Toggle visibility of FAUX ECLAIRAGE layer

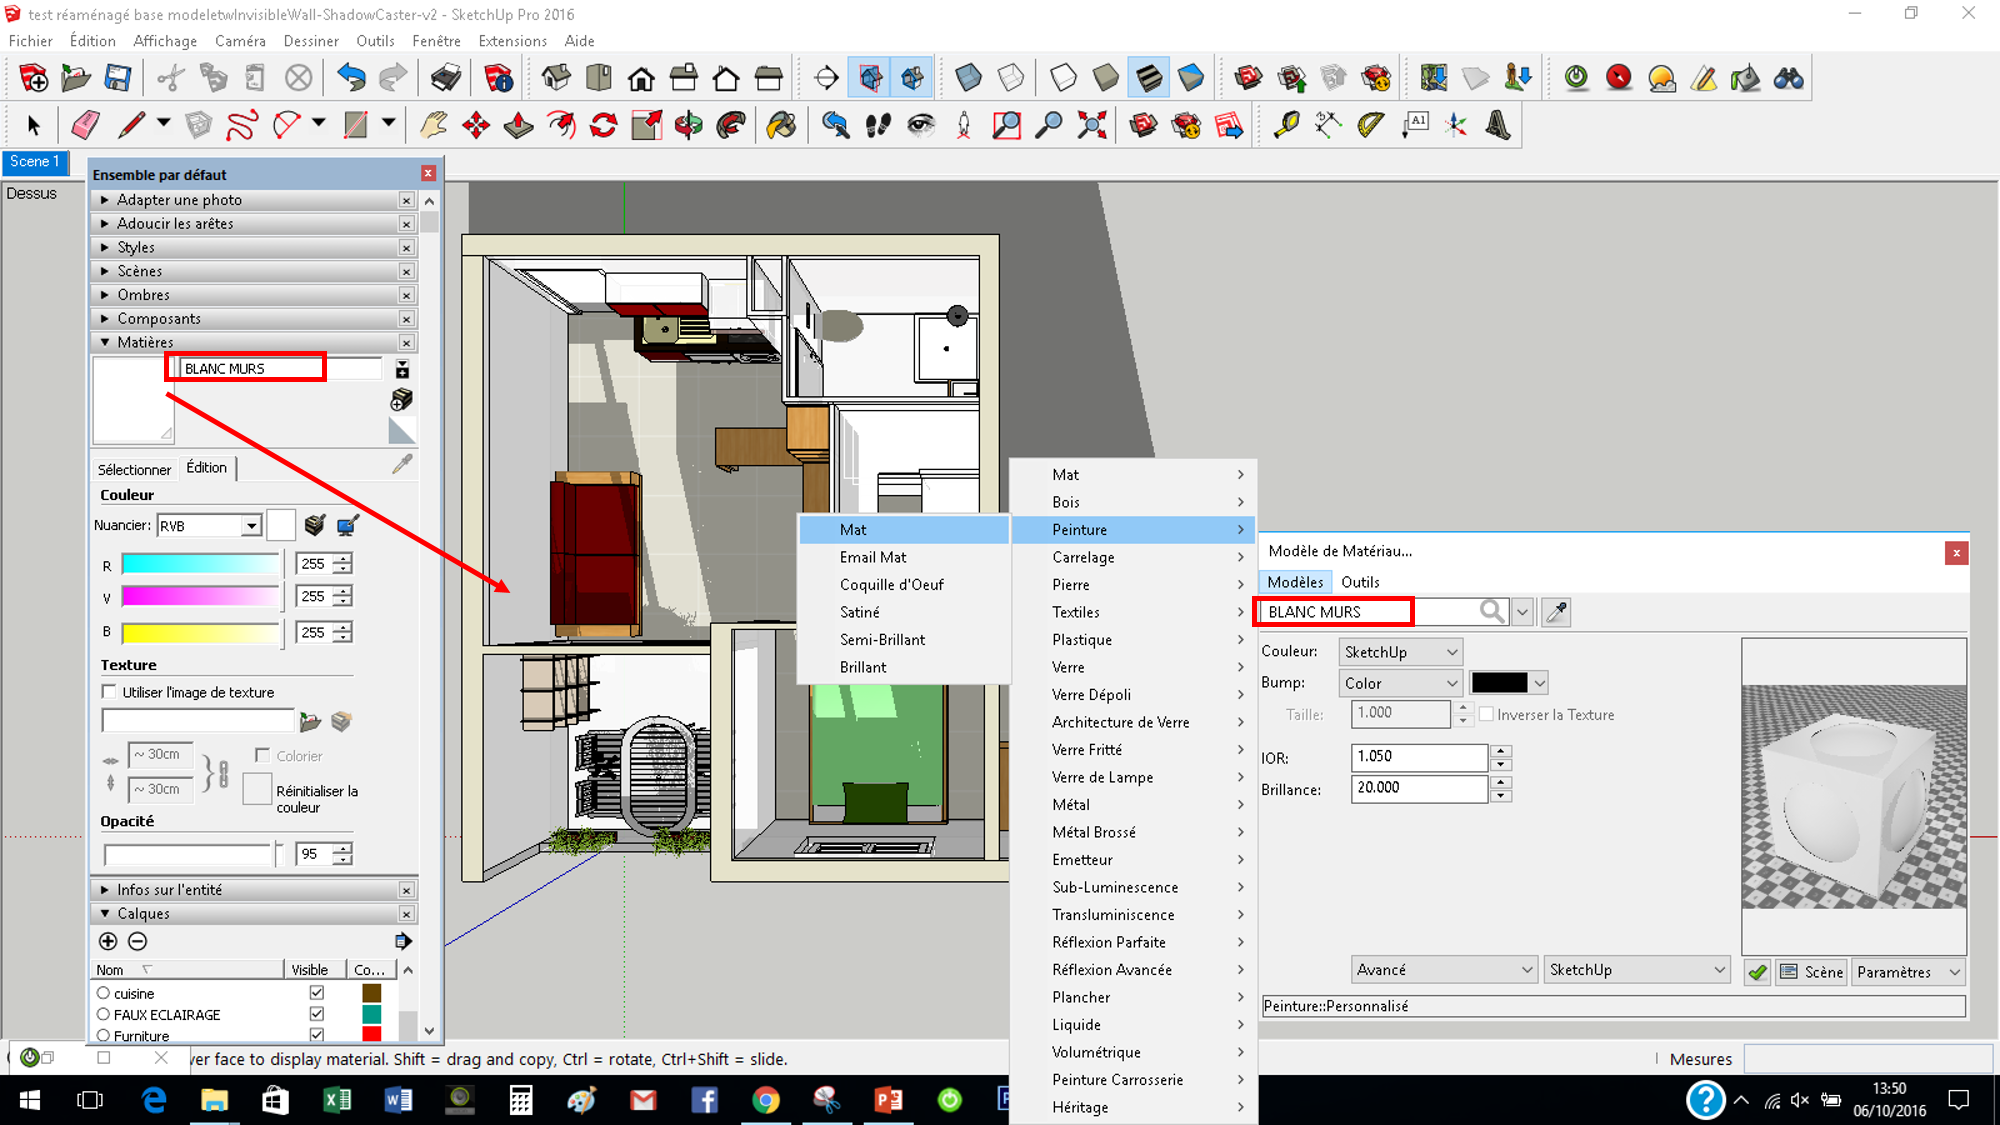click(317, 1014)
